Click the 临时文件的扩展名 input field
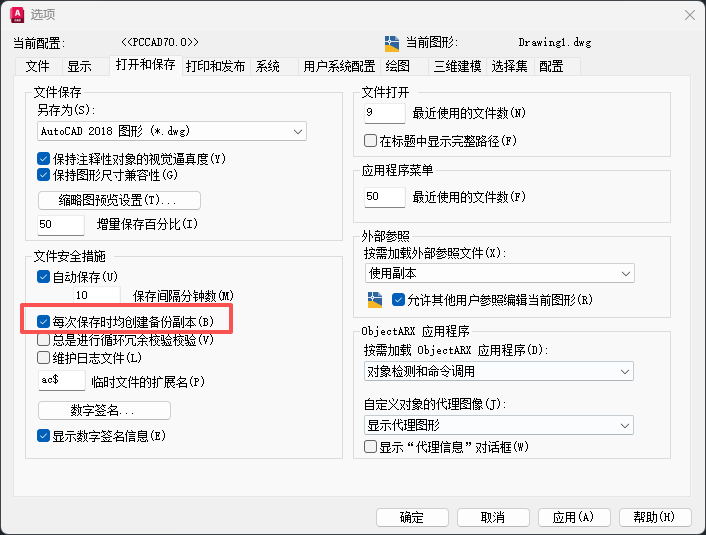Viewport: 706px width, 535px height. (x=62, y=381)
